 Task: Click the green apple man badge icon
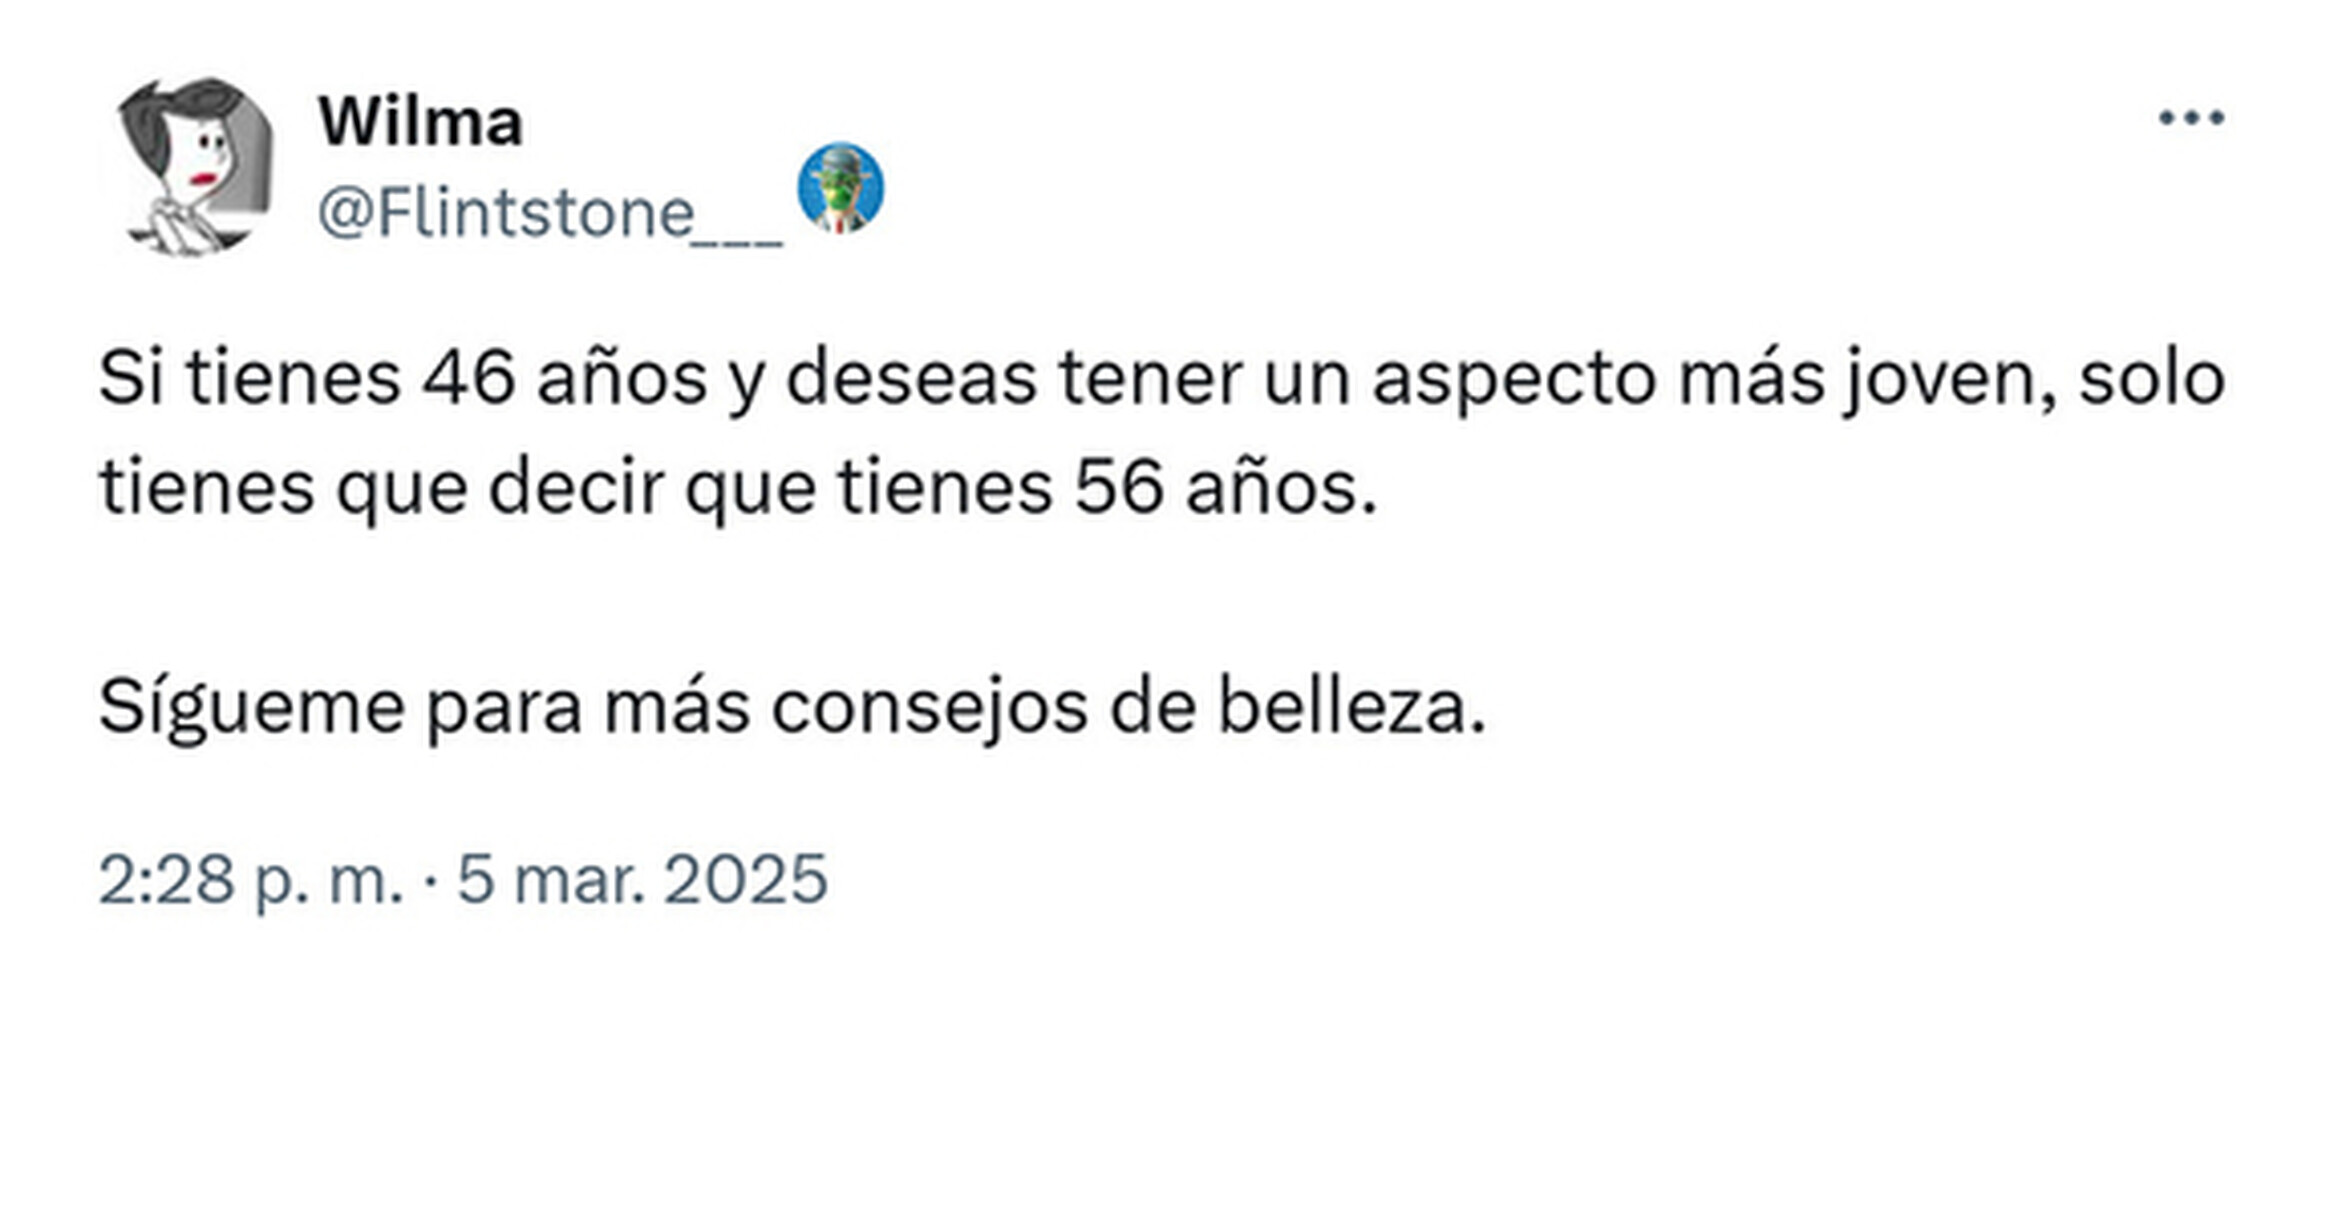tap(840, 188)
